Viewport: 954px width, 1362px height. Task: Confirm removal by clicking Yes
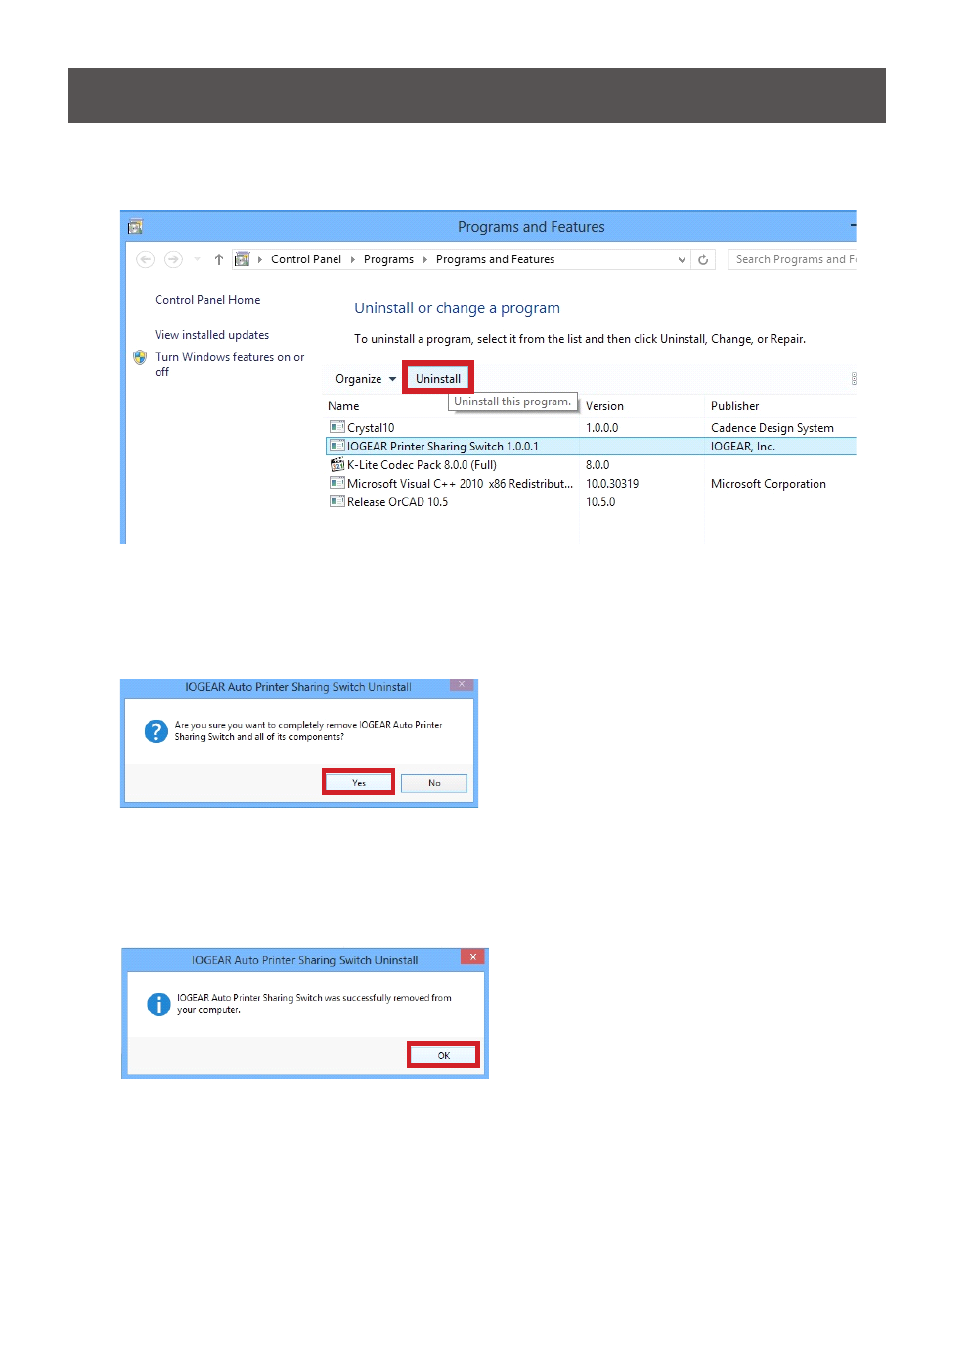click(359, 783)
